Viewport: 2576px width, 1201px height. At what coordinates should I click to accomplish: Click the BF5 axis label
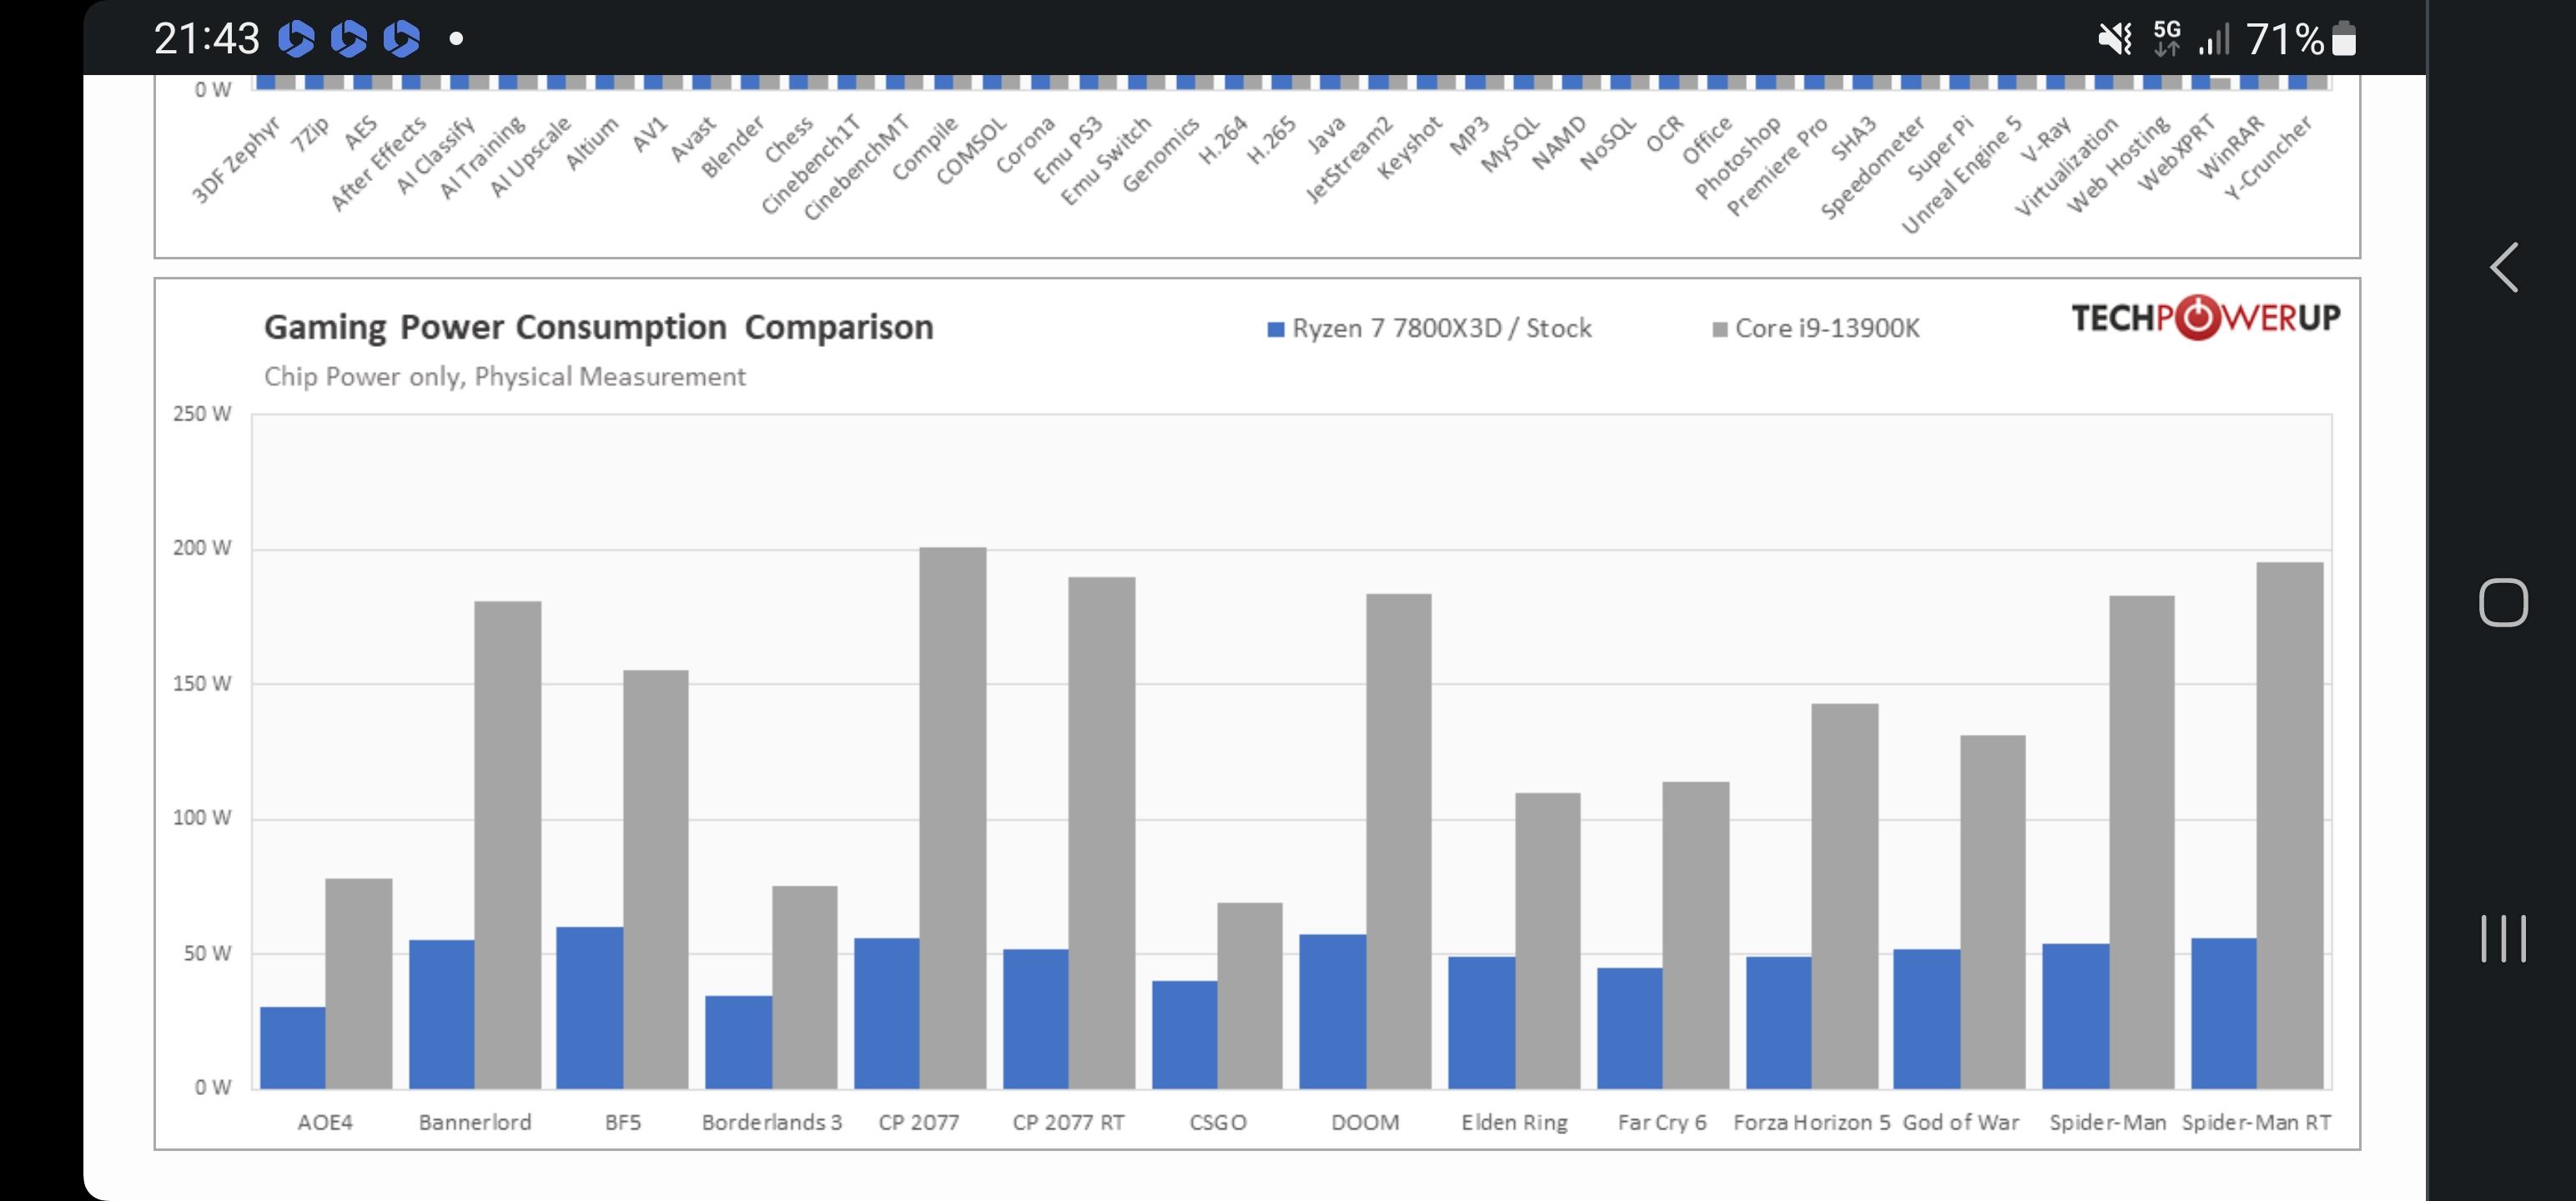[623, 1122]
